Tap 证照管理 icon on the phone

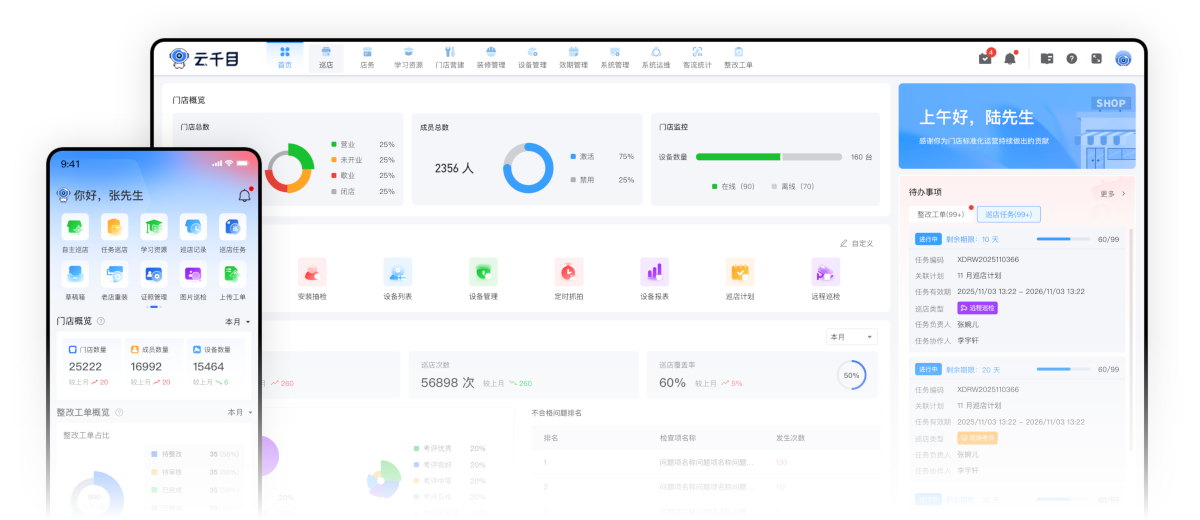(x=154, y=274)
